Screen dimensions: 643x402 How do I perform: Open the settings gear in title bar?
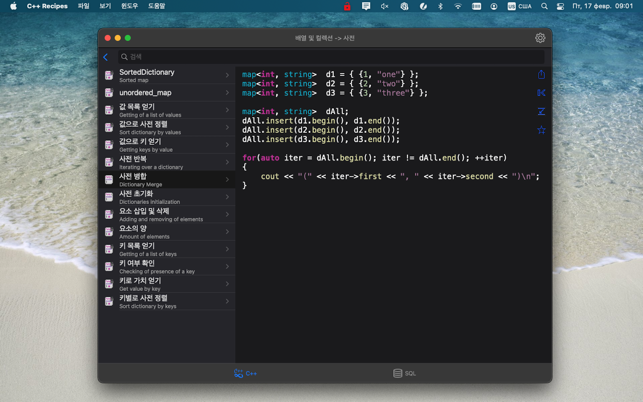540,38
